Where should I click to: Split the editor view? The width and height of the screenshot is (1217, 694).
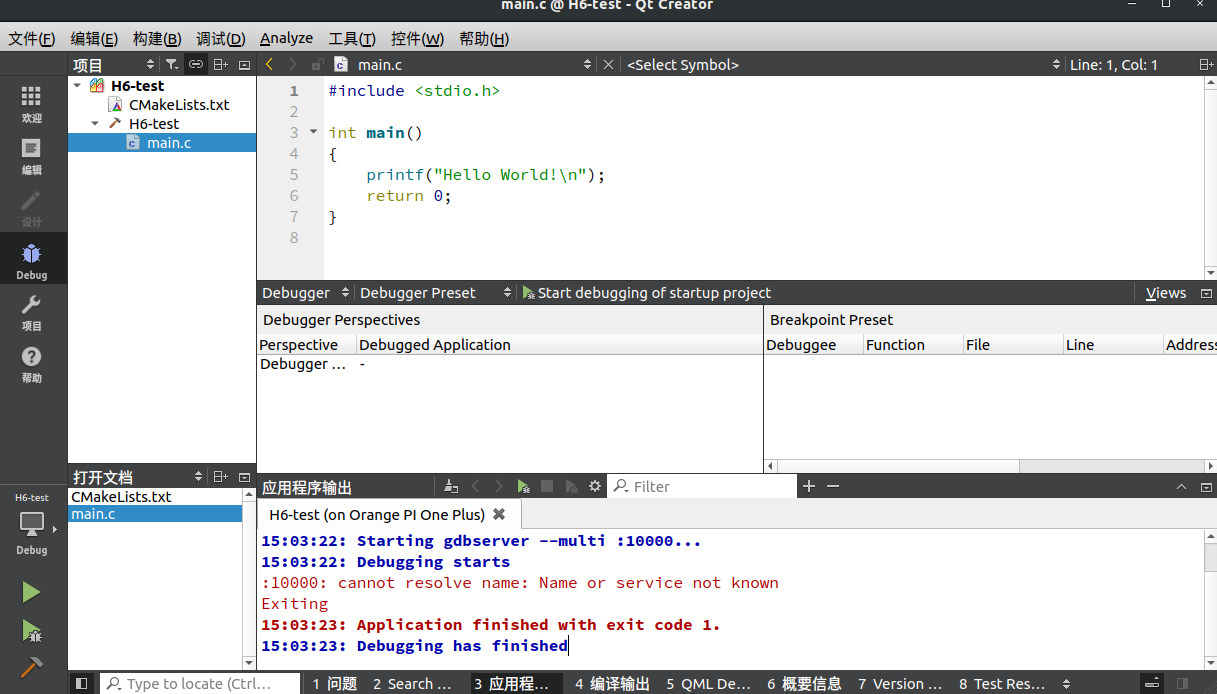point(1205,64)
